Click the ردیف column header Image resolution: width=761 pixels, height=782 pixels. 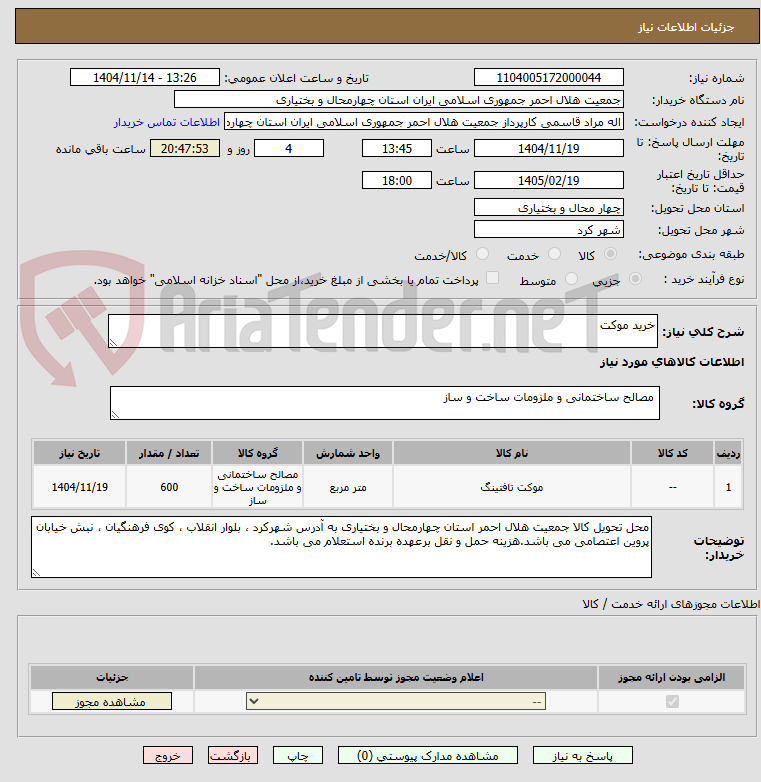point(728,453)
